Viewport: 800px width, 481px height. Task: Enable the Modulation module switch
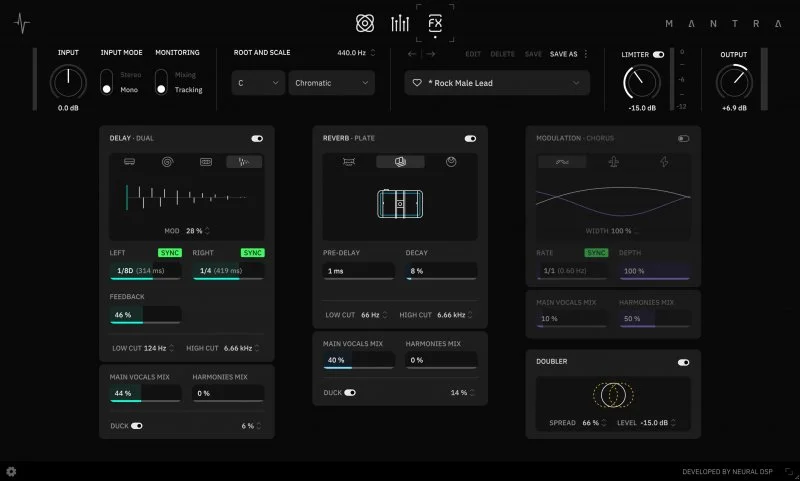click(x=684, y=138)
